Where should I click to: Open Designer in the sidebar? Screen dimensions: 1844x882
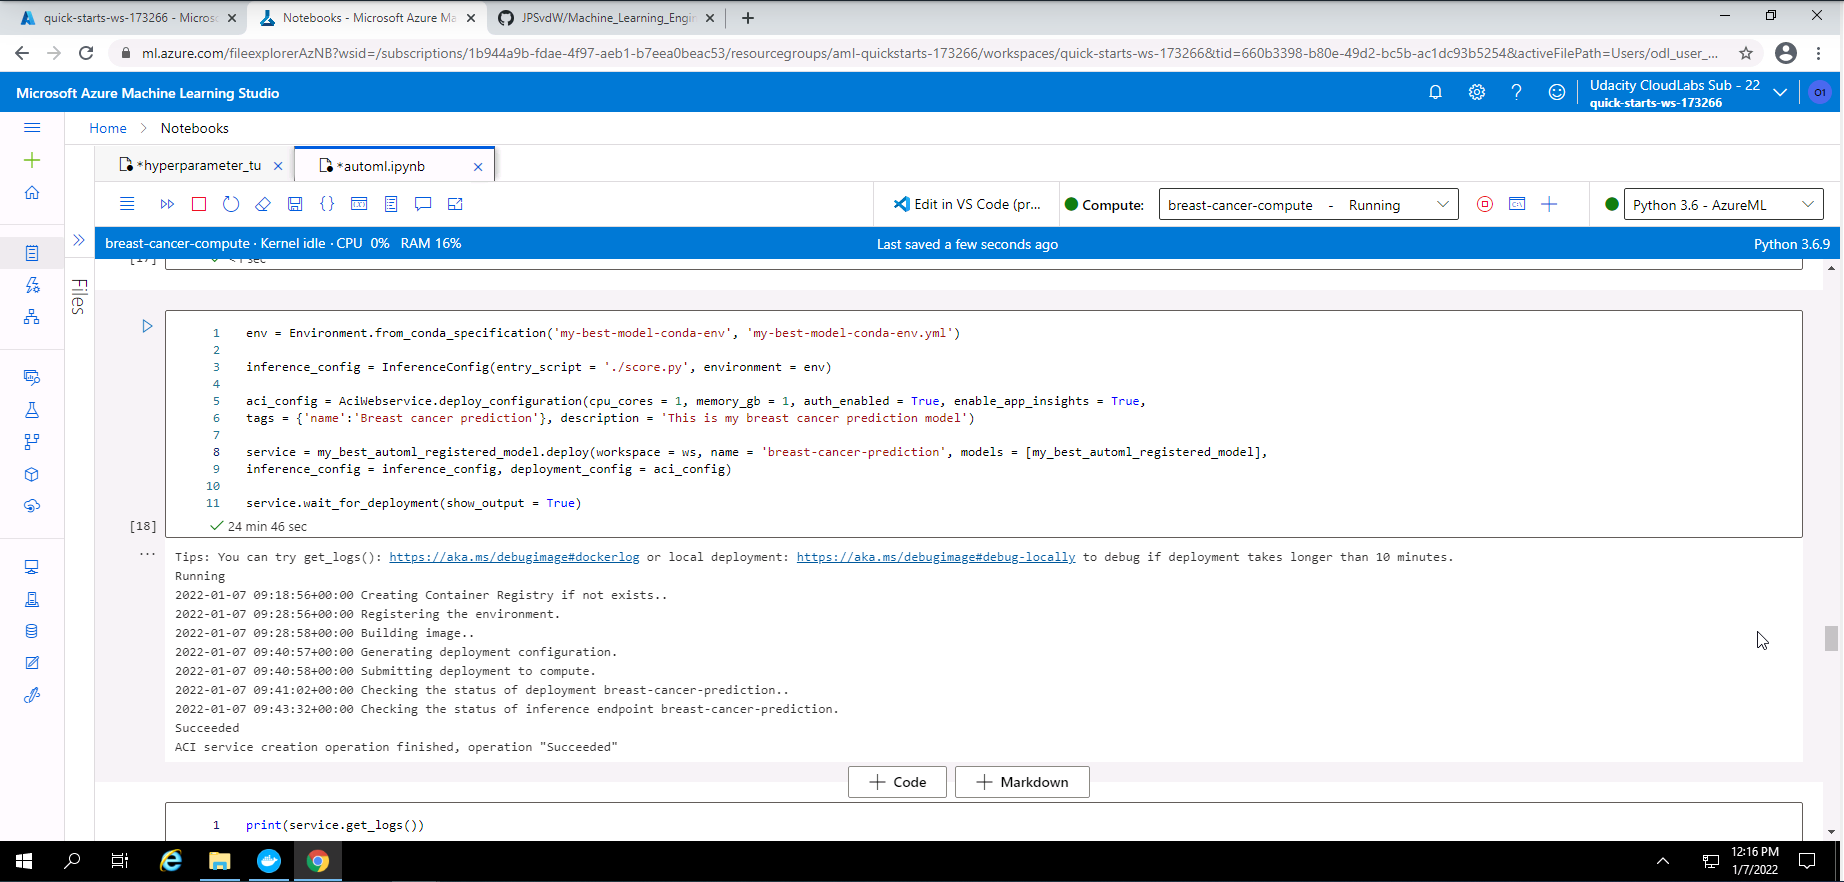tap(32, 317)
